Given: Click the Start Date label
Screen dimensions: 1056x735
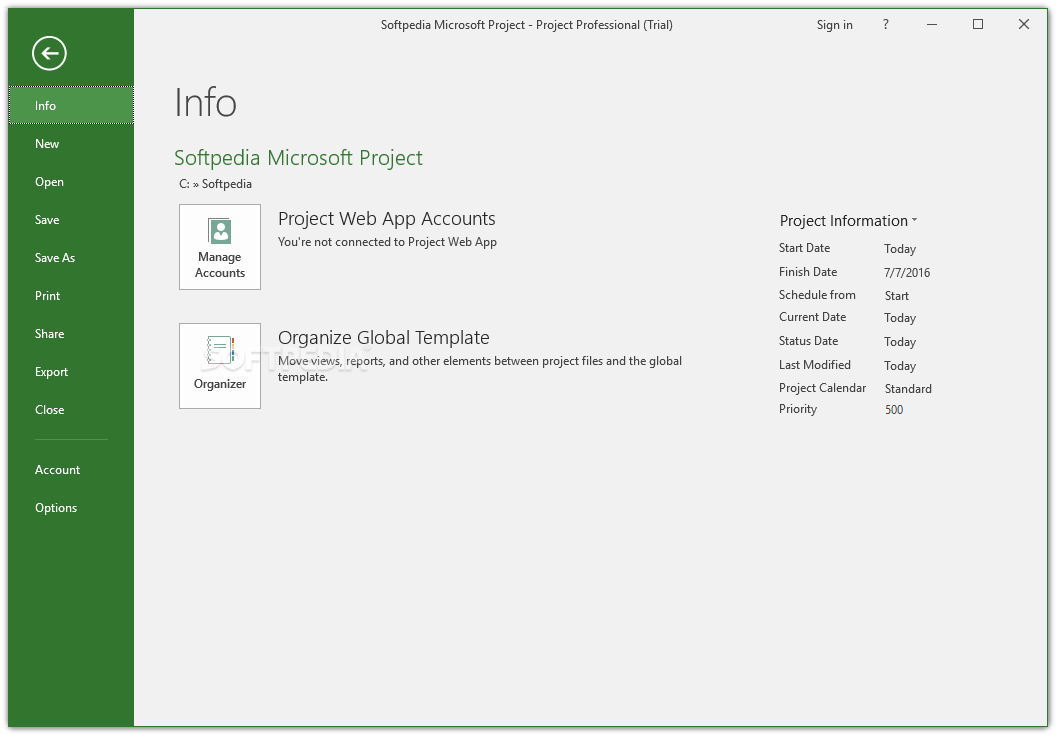Looking at the screenshot, I should pyautogui.click(x=804, y=248).
